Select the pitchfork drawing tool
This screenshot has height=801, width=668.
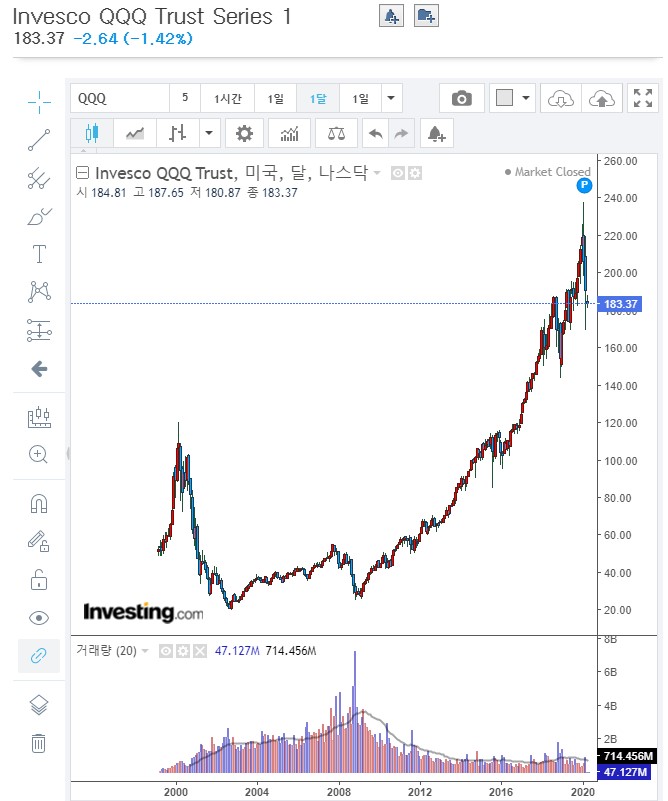coord(39,178)
